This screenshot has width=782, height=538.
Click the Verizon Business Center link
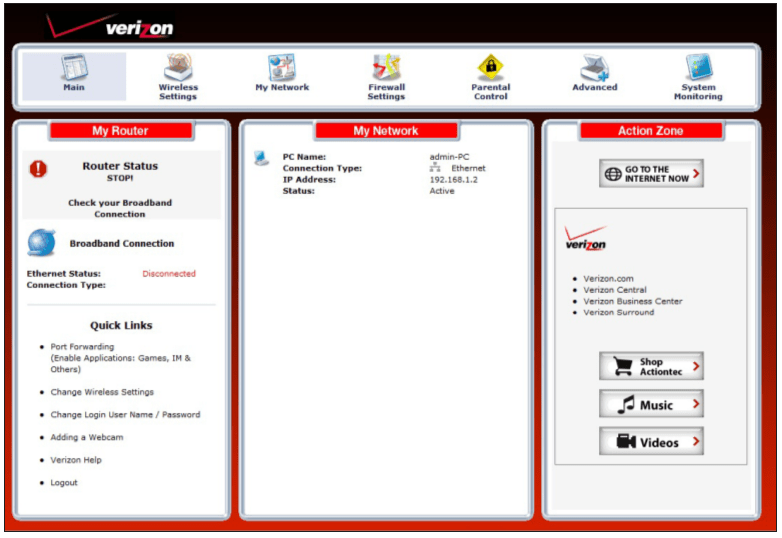pos(633,301)
